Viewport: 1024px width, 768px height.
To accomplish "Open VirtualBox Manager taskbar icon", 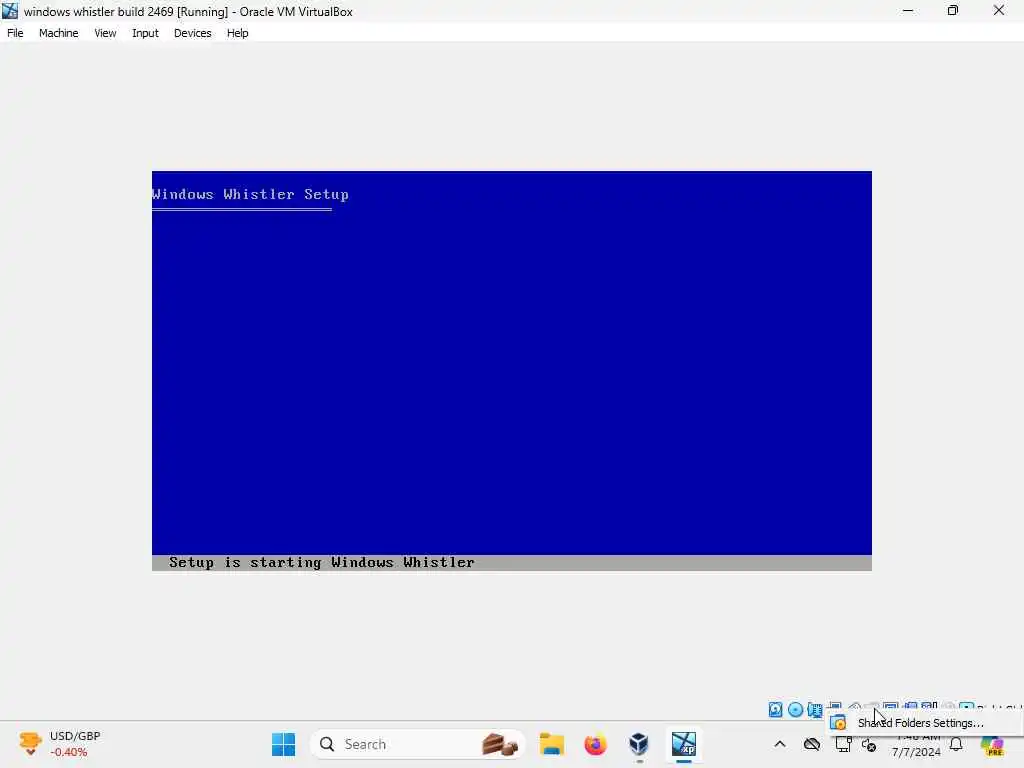I will [639, 744].
